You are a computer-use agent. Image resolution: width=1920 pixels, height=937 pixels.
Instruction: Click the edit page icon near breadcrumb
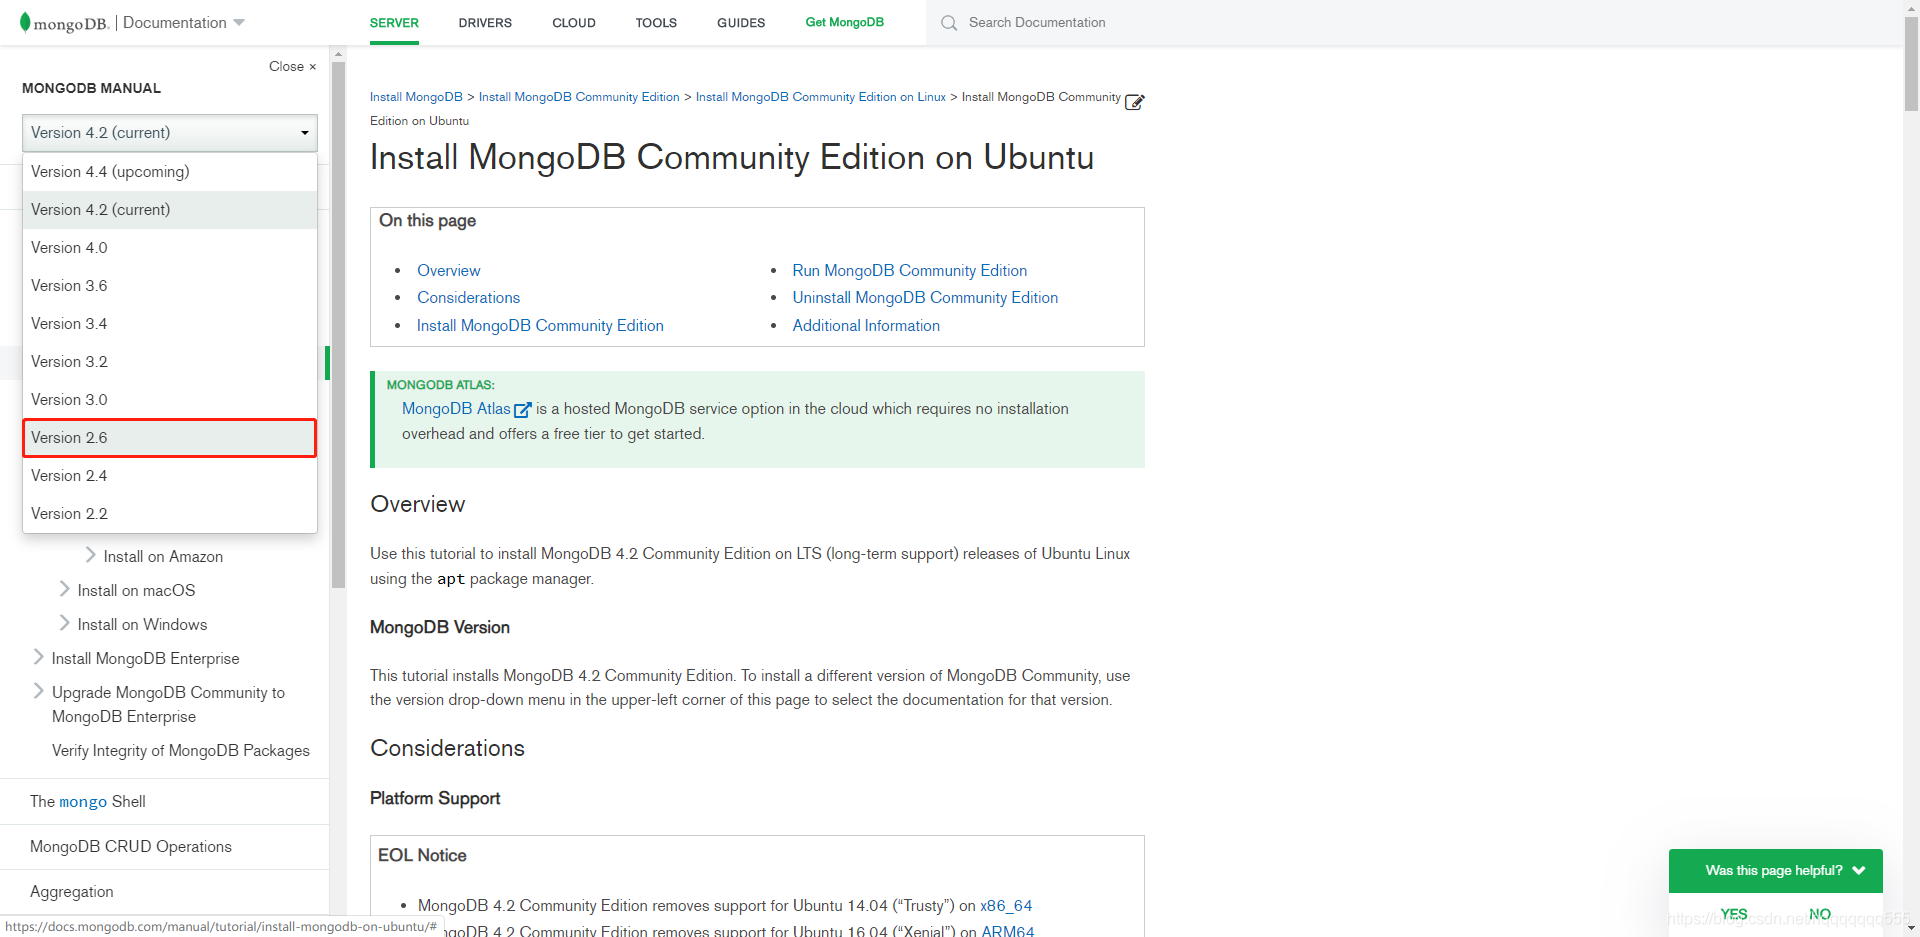coord(1134,102)
